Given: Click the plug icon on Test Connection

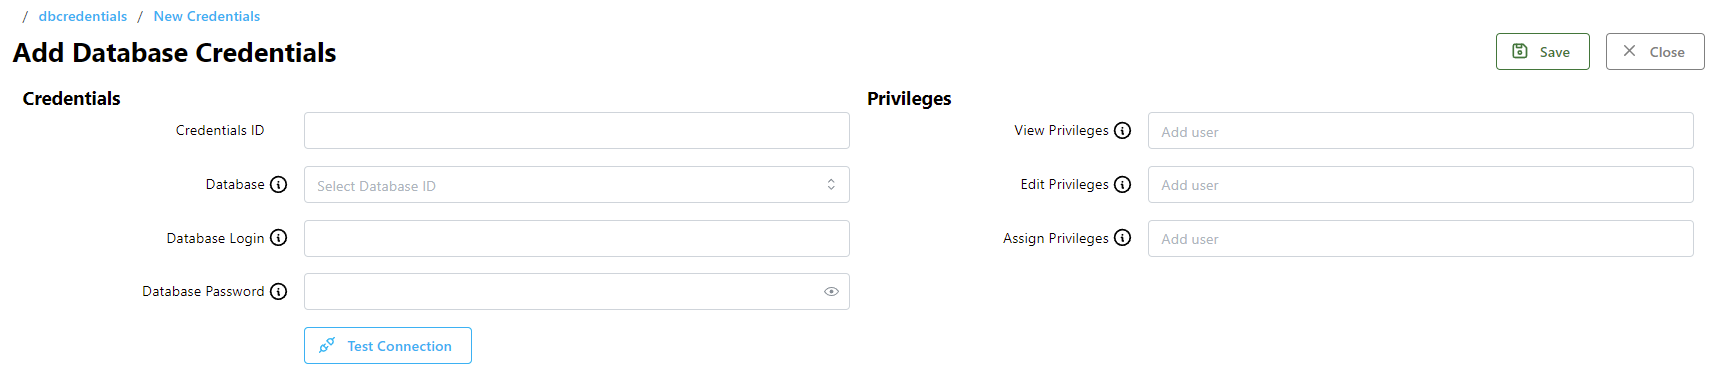Looking at the screenshot, I should coord(326,345).
